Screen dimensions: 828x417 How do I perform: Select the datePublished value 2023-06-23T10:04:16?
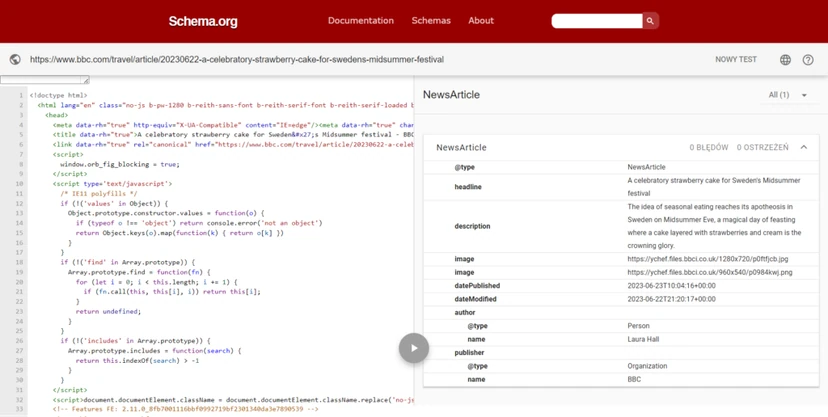tap(671, 286)
